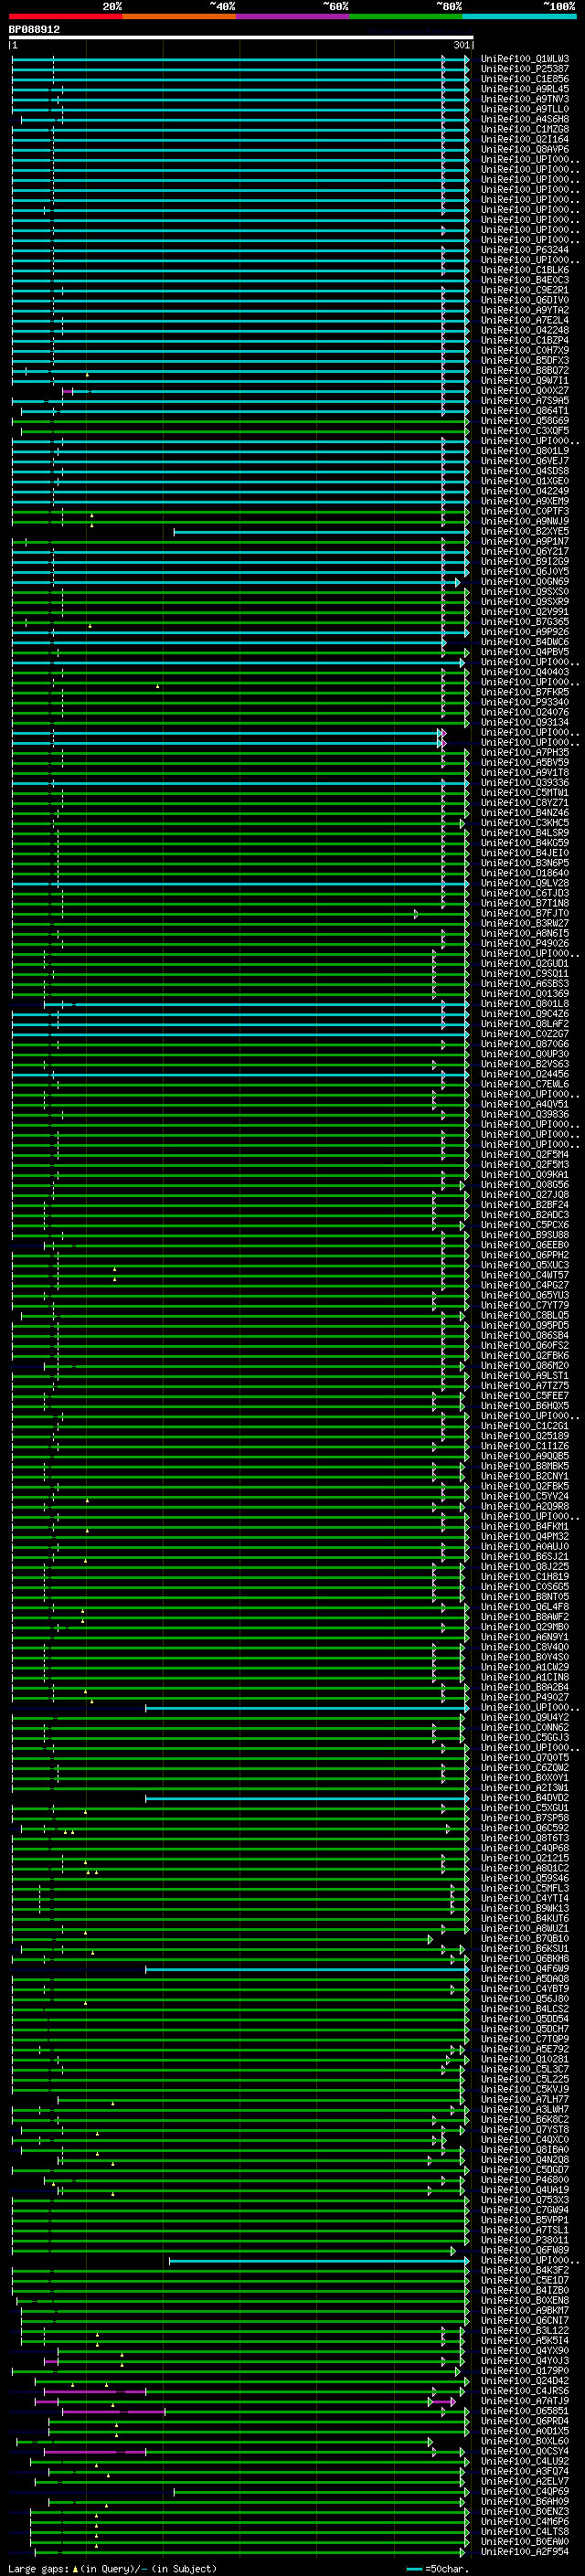Select UniRef100_B2XYE5 label

pyautogui.click(x=524, y=531)
